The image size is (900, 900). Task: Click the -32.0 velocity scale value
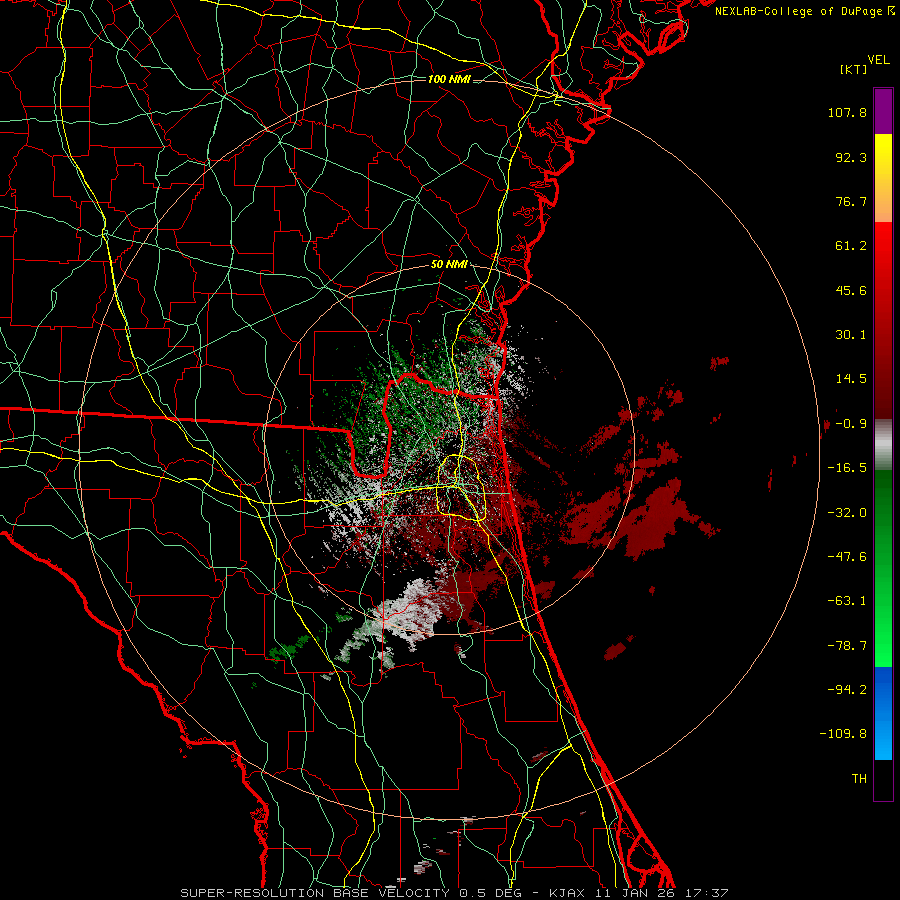(847, 513)
